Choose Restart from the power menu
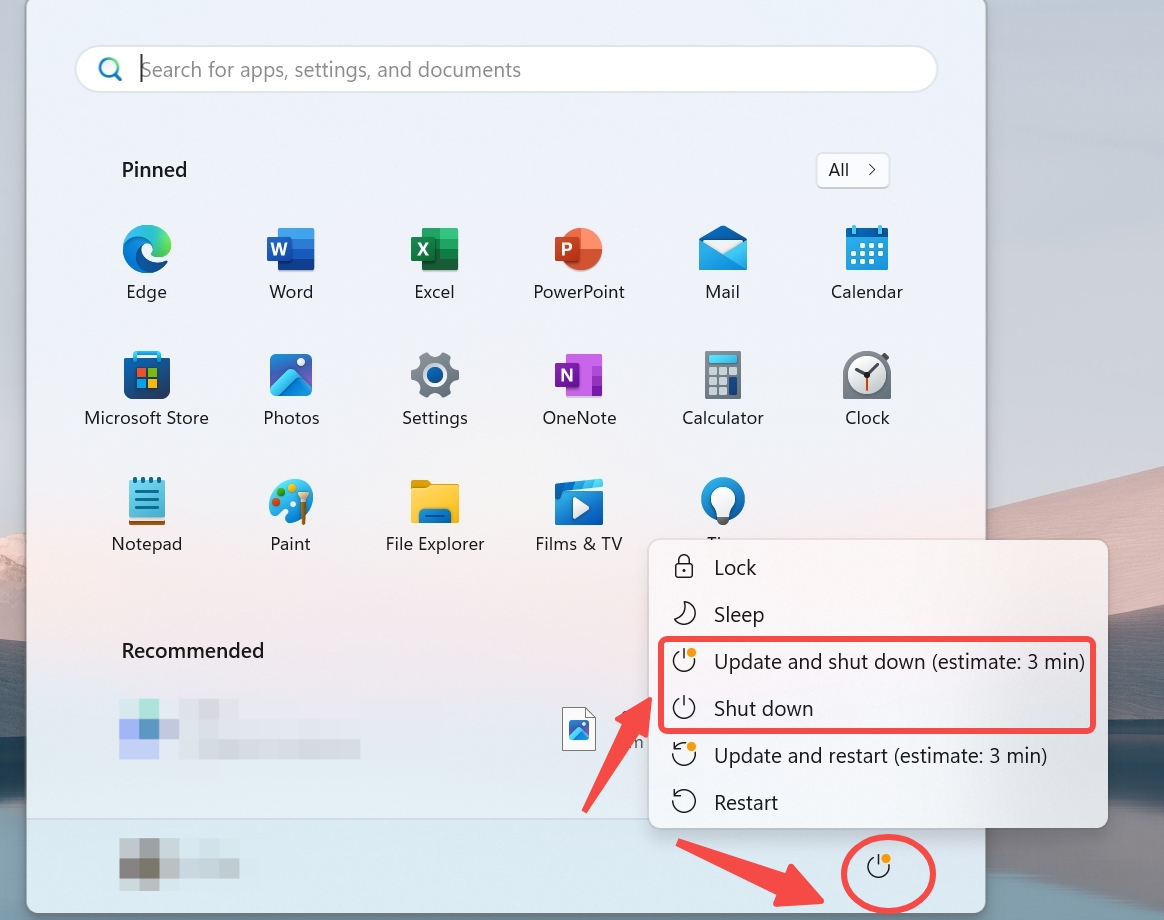Image resolution: width=1164 pixels, height=920 pixels. (x=878, y=803)
